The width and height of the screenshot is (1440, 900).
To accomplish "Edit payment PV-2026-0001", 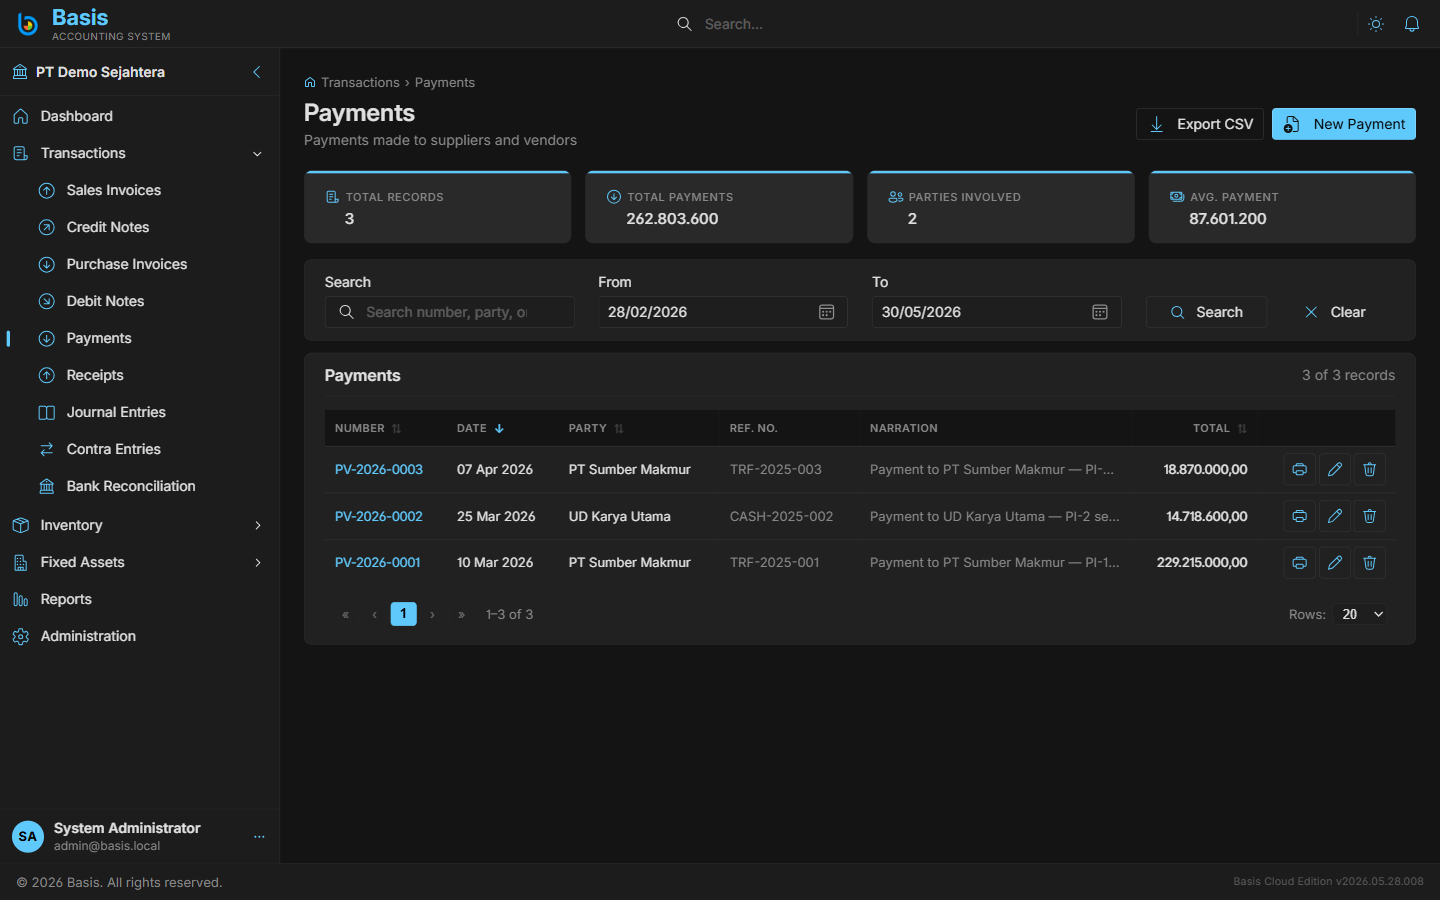I will (x=1335, y=563).
